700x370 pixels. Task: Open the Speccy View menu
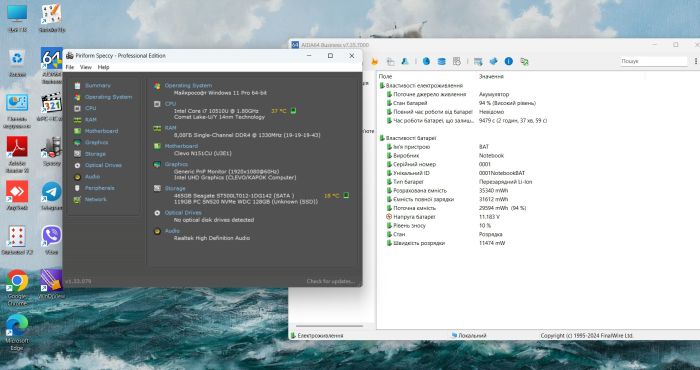click(x=86, y=67)
